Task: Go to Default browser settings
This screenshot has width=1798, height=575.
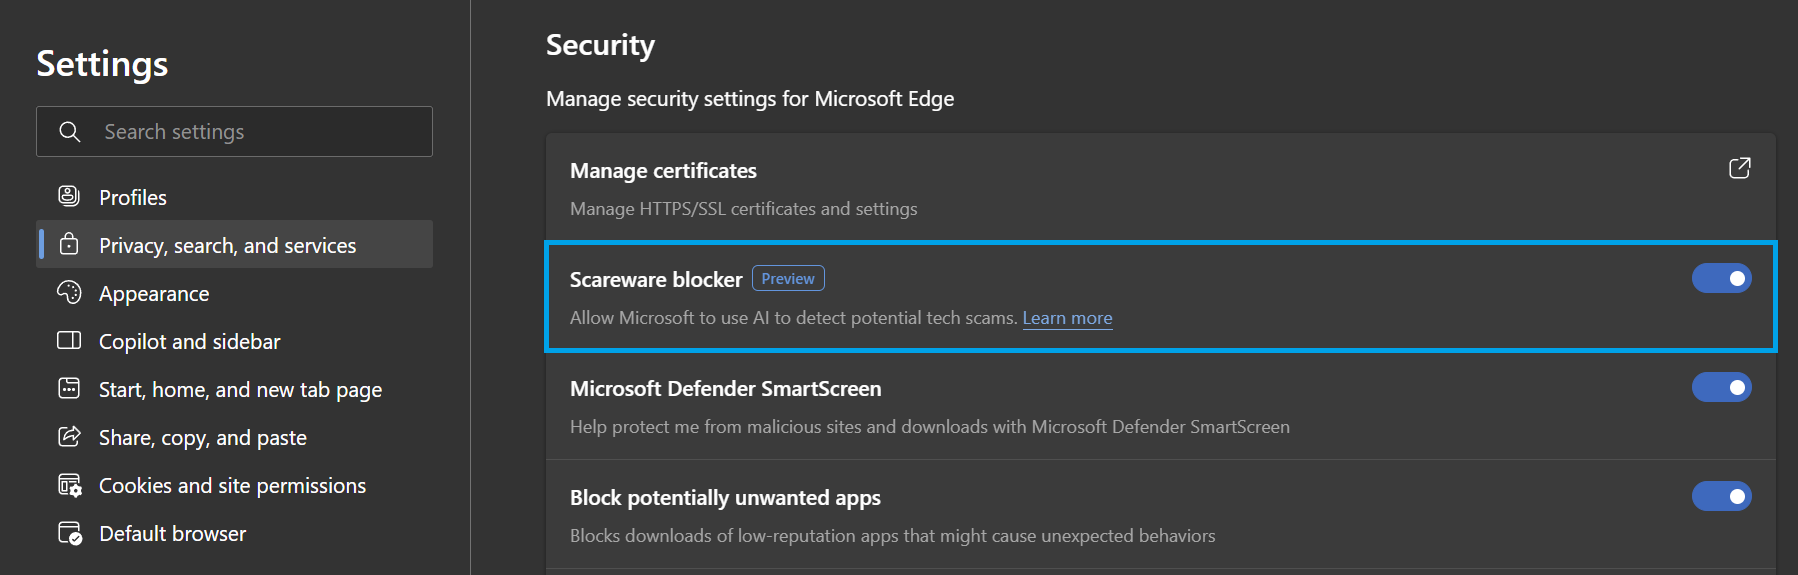Action: (x=235, y=533)
